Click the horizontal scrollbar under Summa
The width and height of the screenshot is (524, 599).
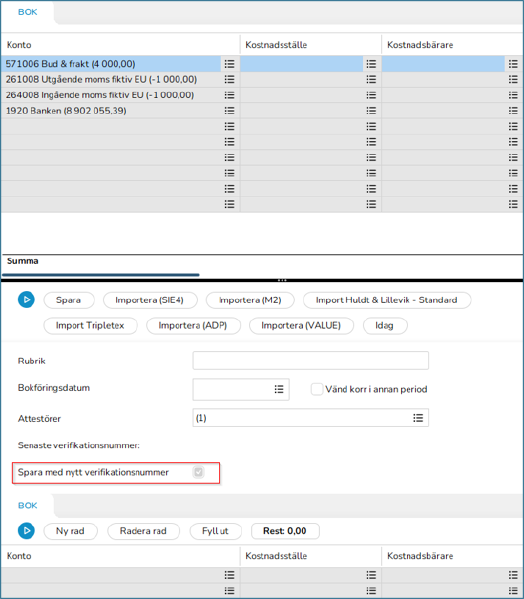click(101, 275)
